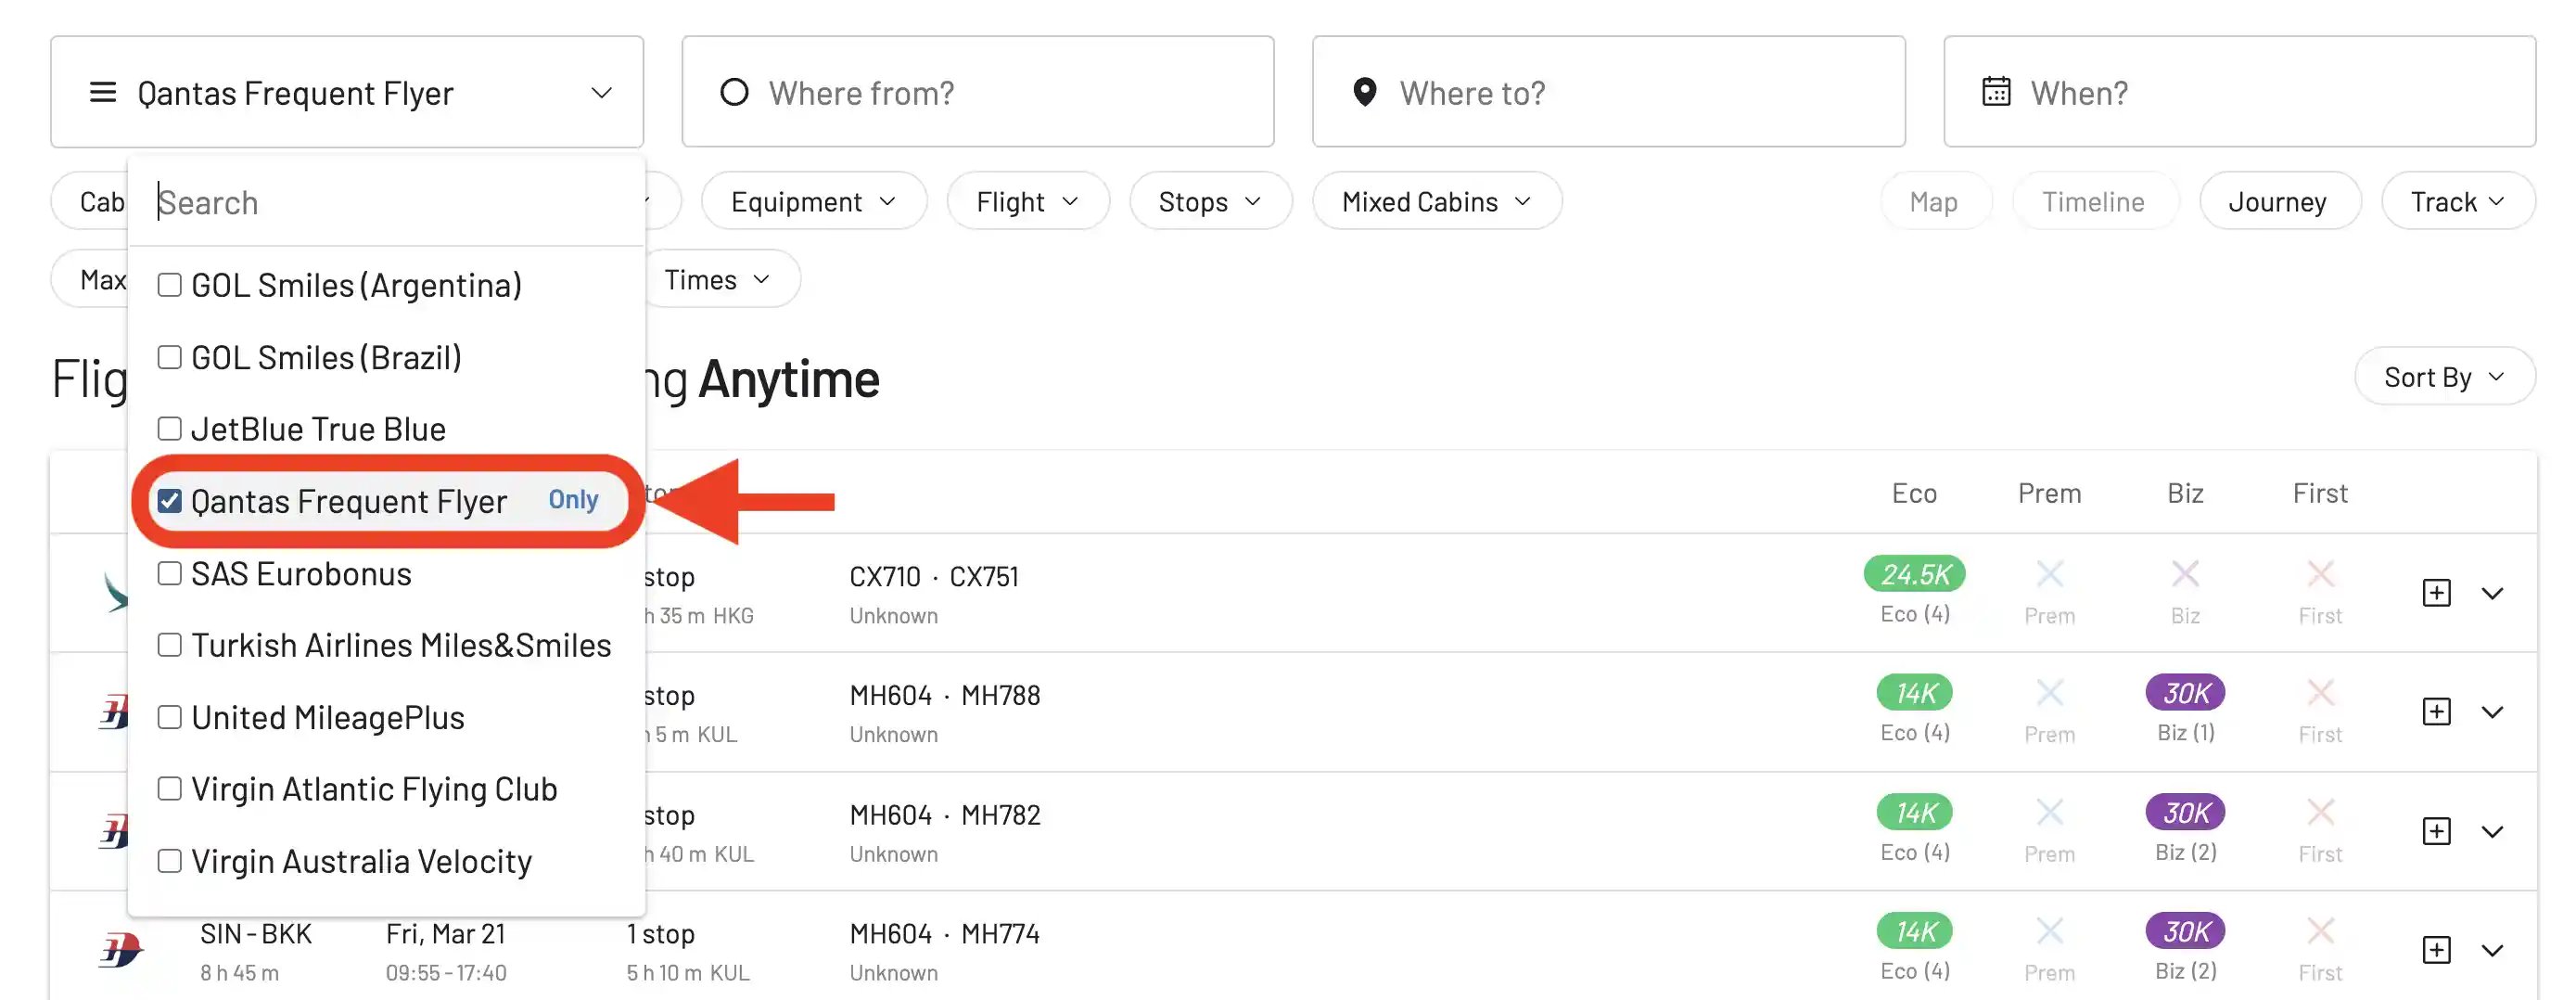This screenshot has height=1000, width=2576.
Task: Open the Flight filter dropdown
Action: click(x=1028, y=201)
